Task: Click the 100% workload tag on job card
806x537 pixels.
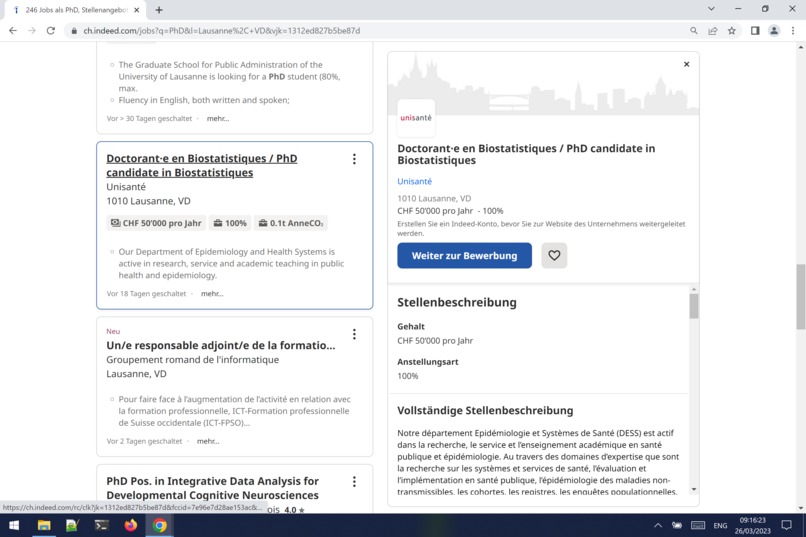Action: (230, 223)
